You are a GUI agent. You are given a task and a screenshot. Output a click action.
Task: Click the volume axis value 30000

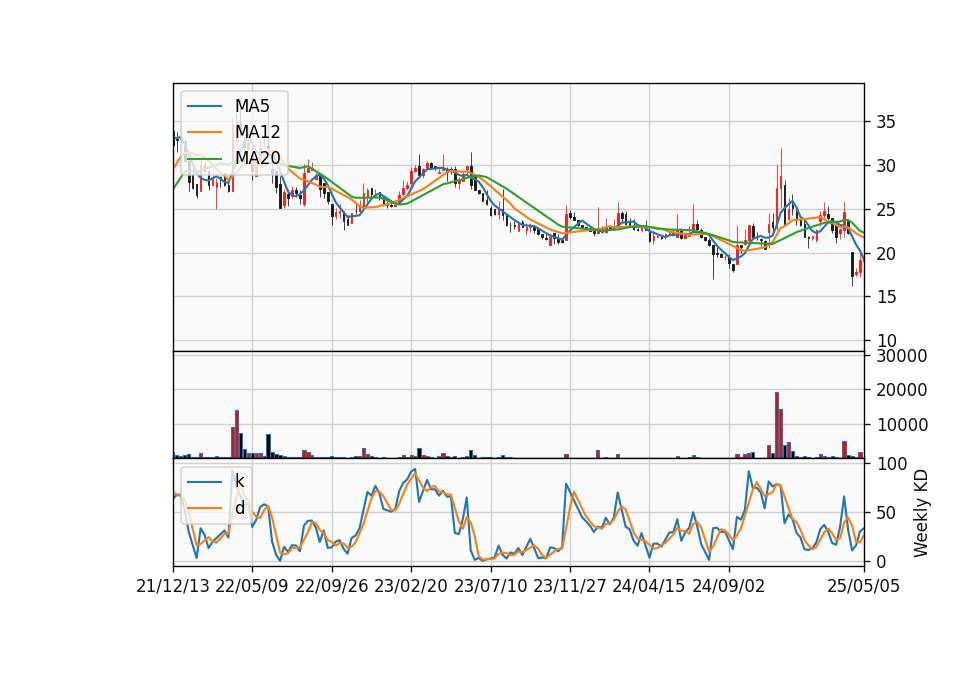coord(902,356)
